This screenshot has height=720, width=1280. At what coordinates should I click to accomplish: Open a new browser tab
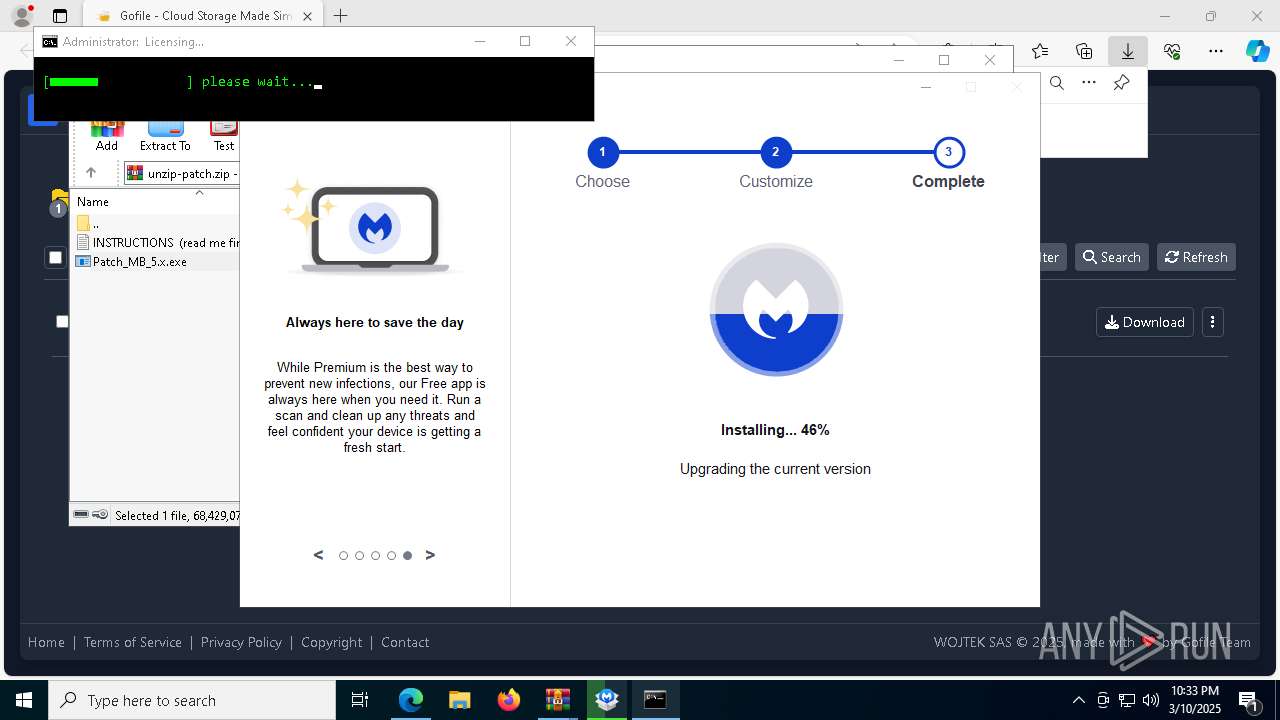tap(341, 16)
